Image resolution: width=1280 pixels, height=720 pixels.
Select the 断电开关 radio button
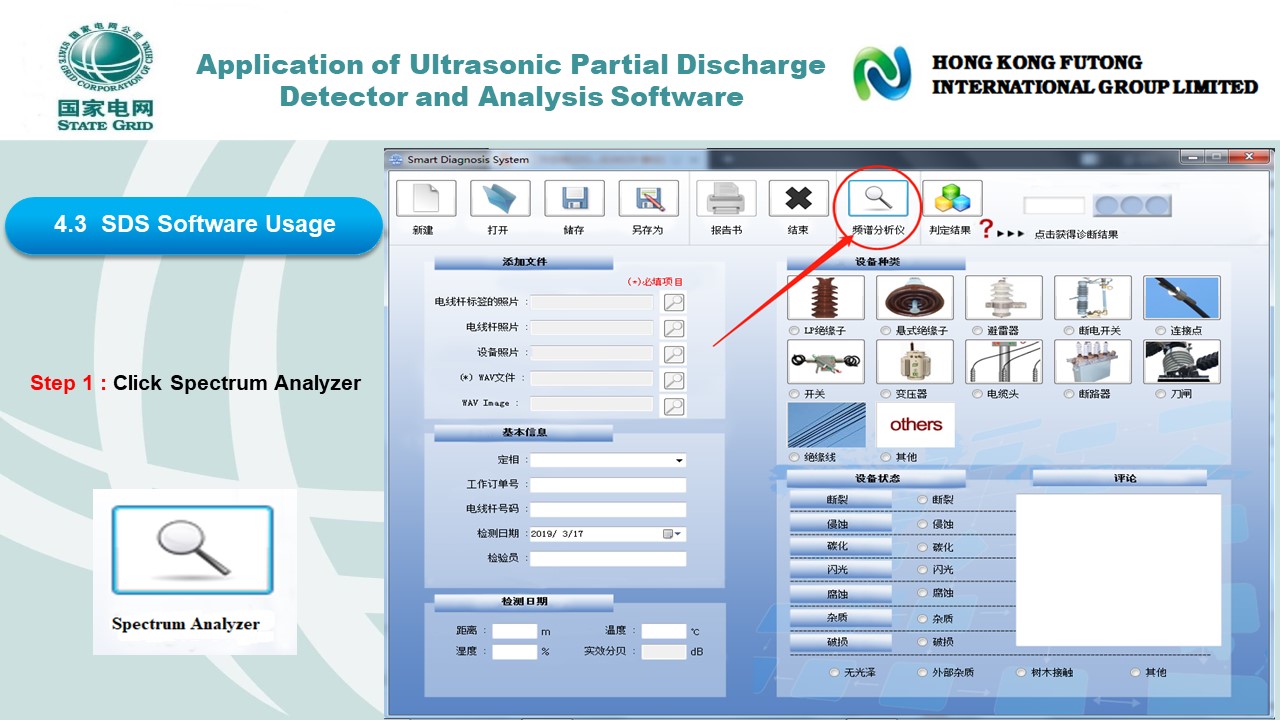click(x=1070, y=330)
